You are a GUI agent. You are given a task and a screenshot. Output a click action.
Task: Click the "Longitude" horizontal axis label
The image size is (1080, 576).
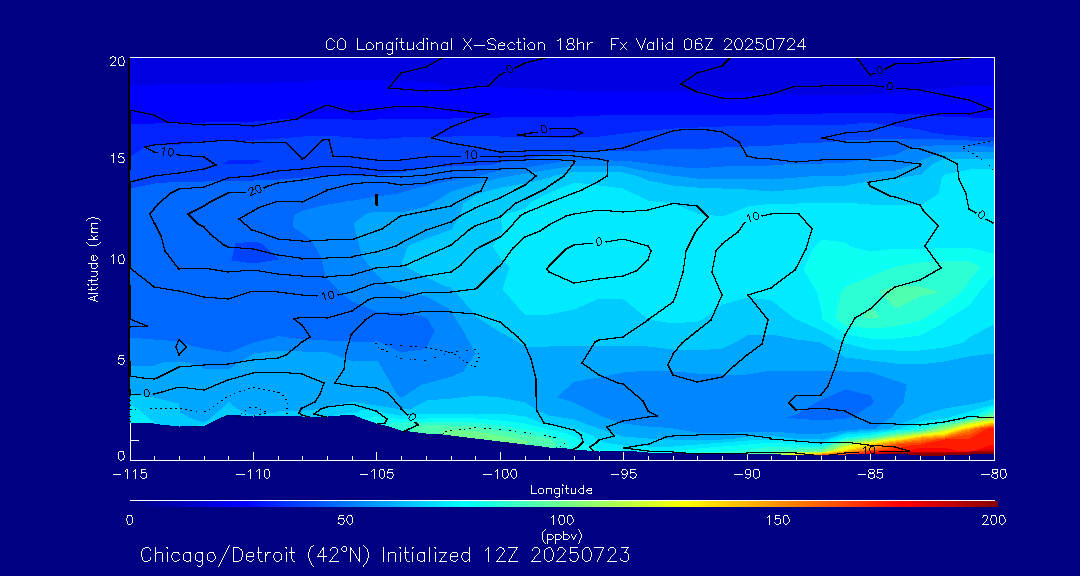561,491
